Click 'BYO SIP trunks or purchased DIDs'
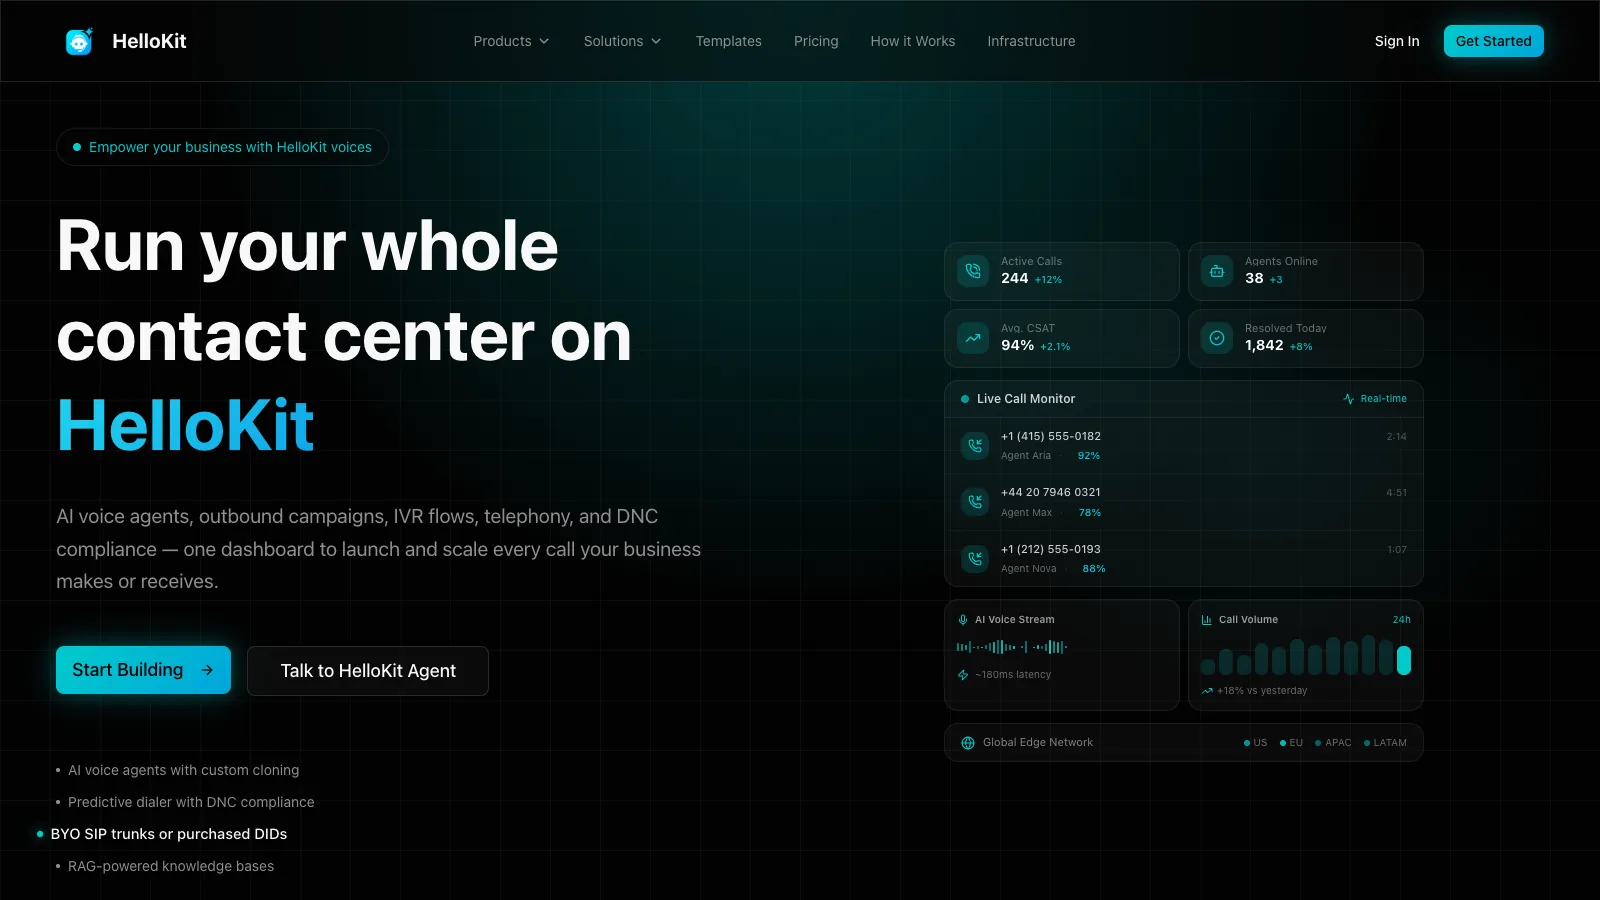This screenshot has width=1600, height=900. 169,834
